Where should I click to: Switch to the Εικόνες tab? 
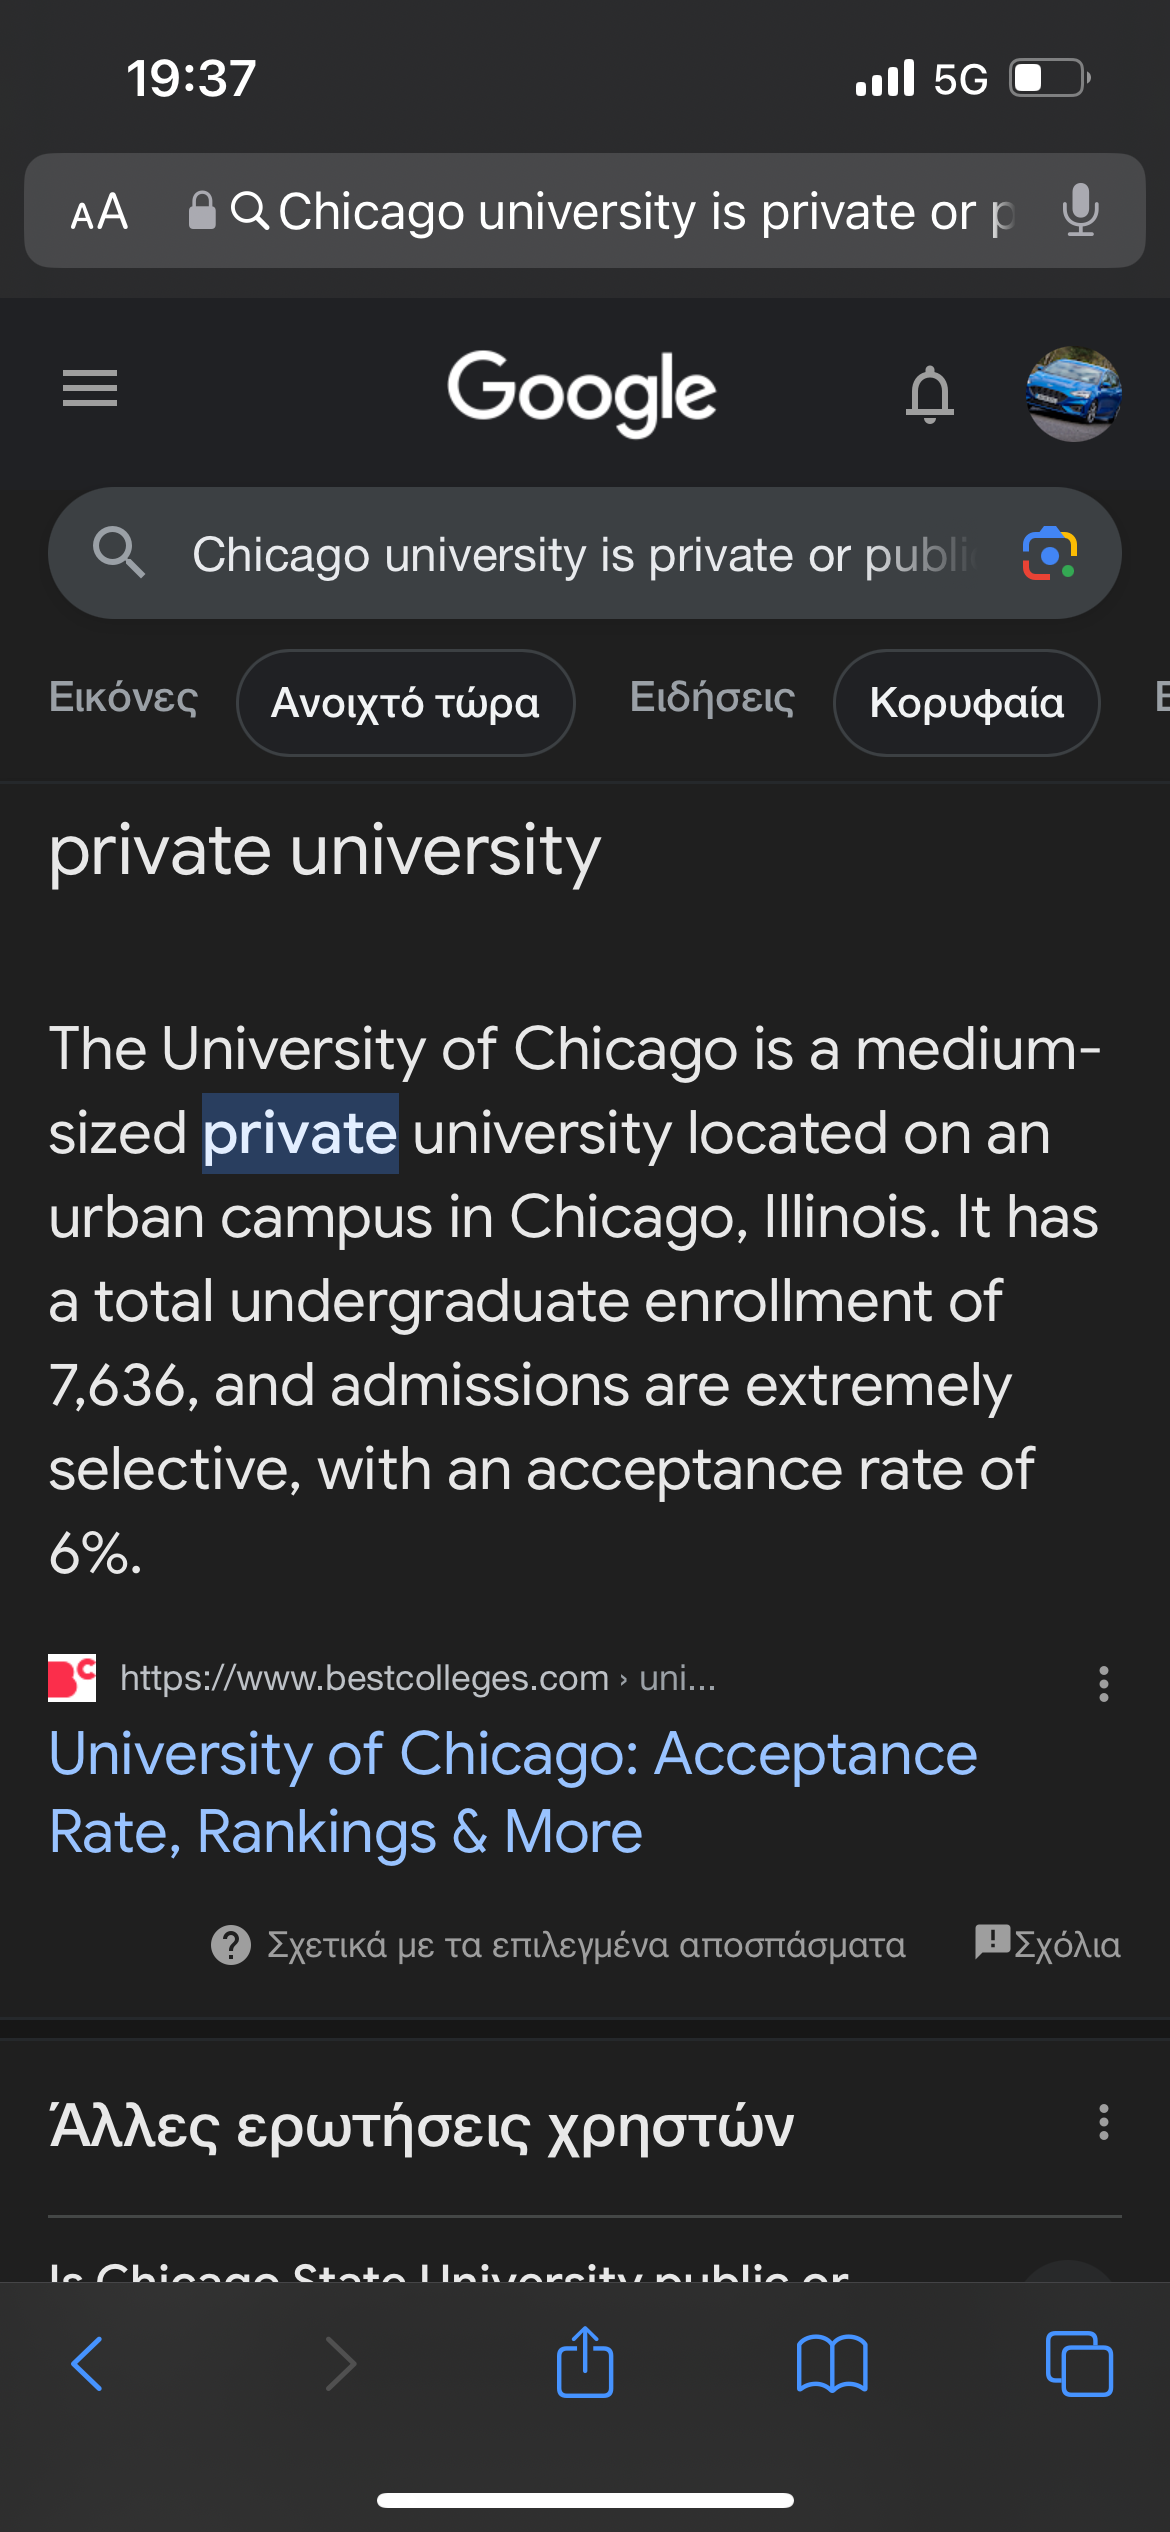[123, 697]
